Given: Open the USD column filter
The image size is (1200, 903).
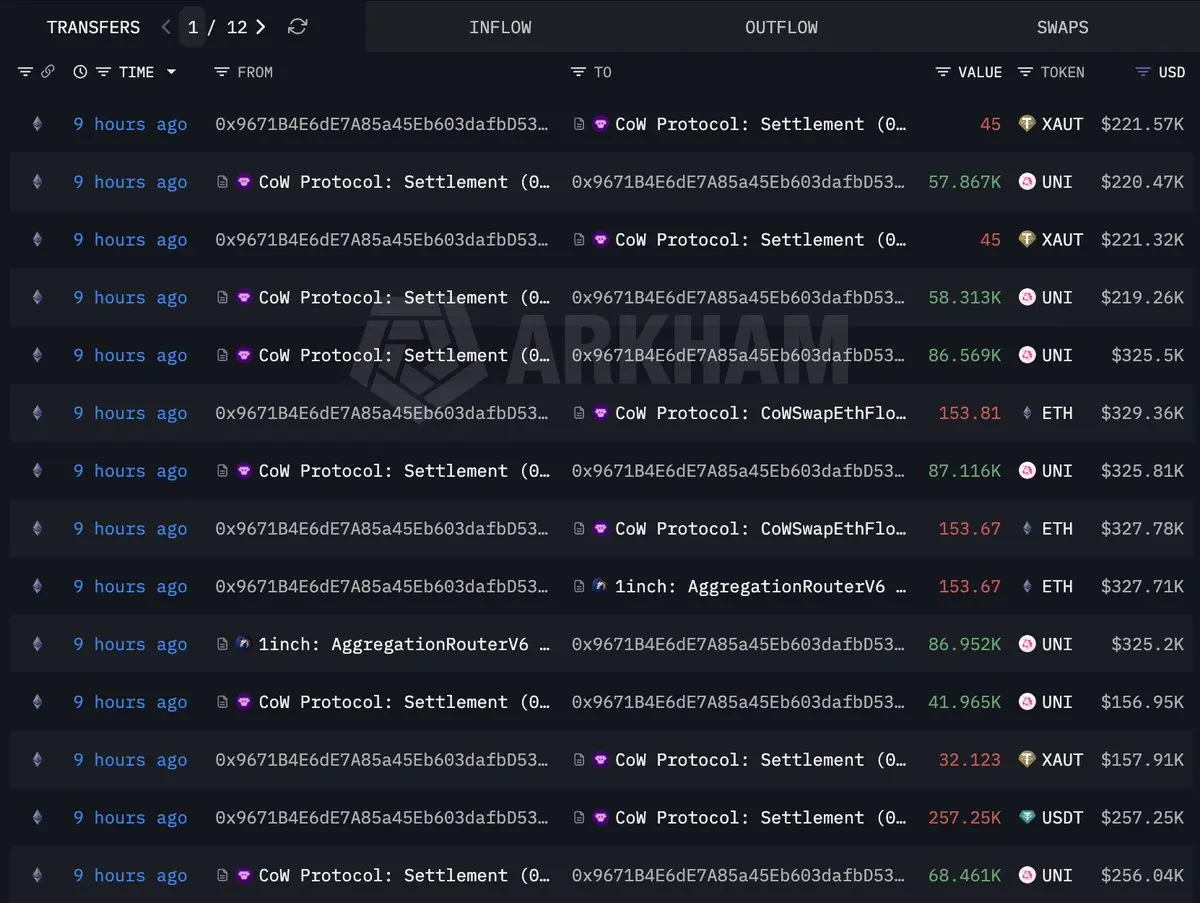Looking at the screenshot, I should (1144, 72).
